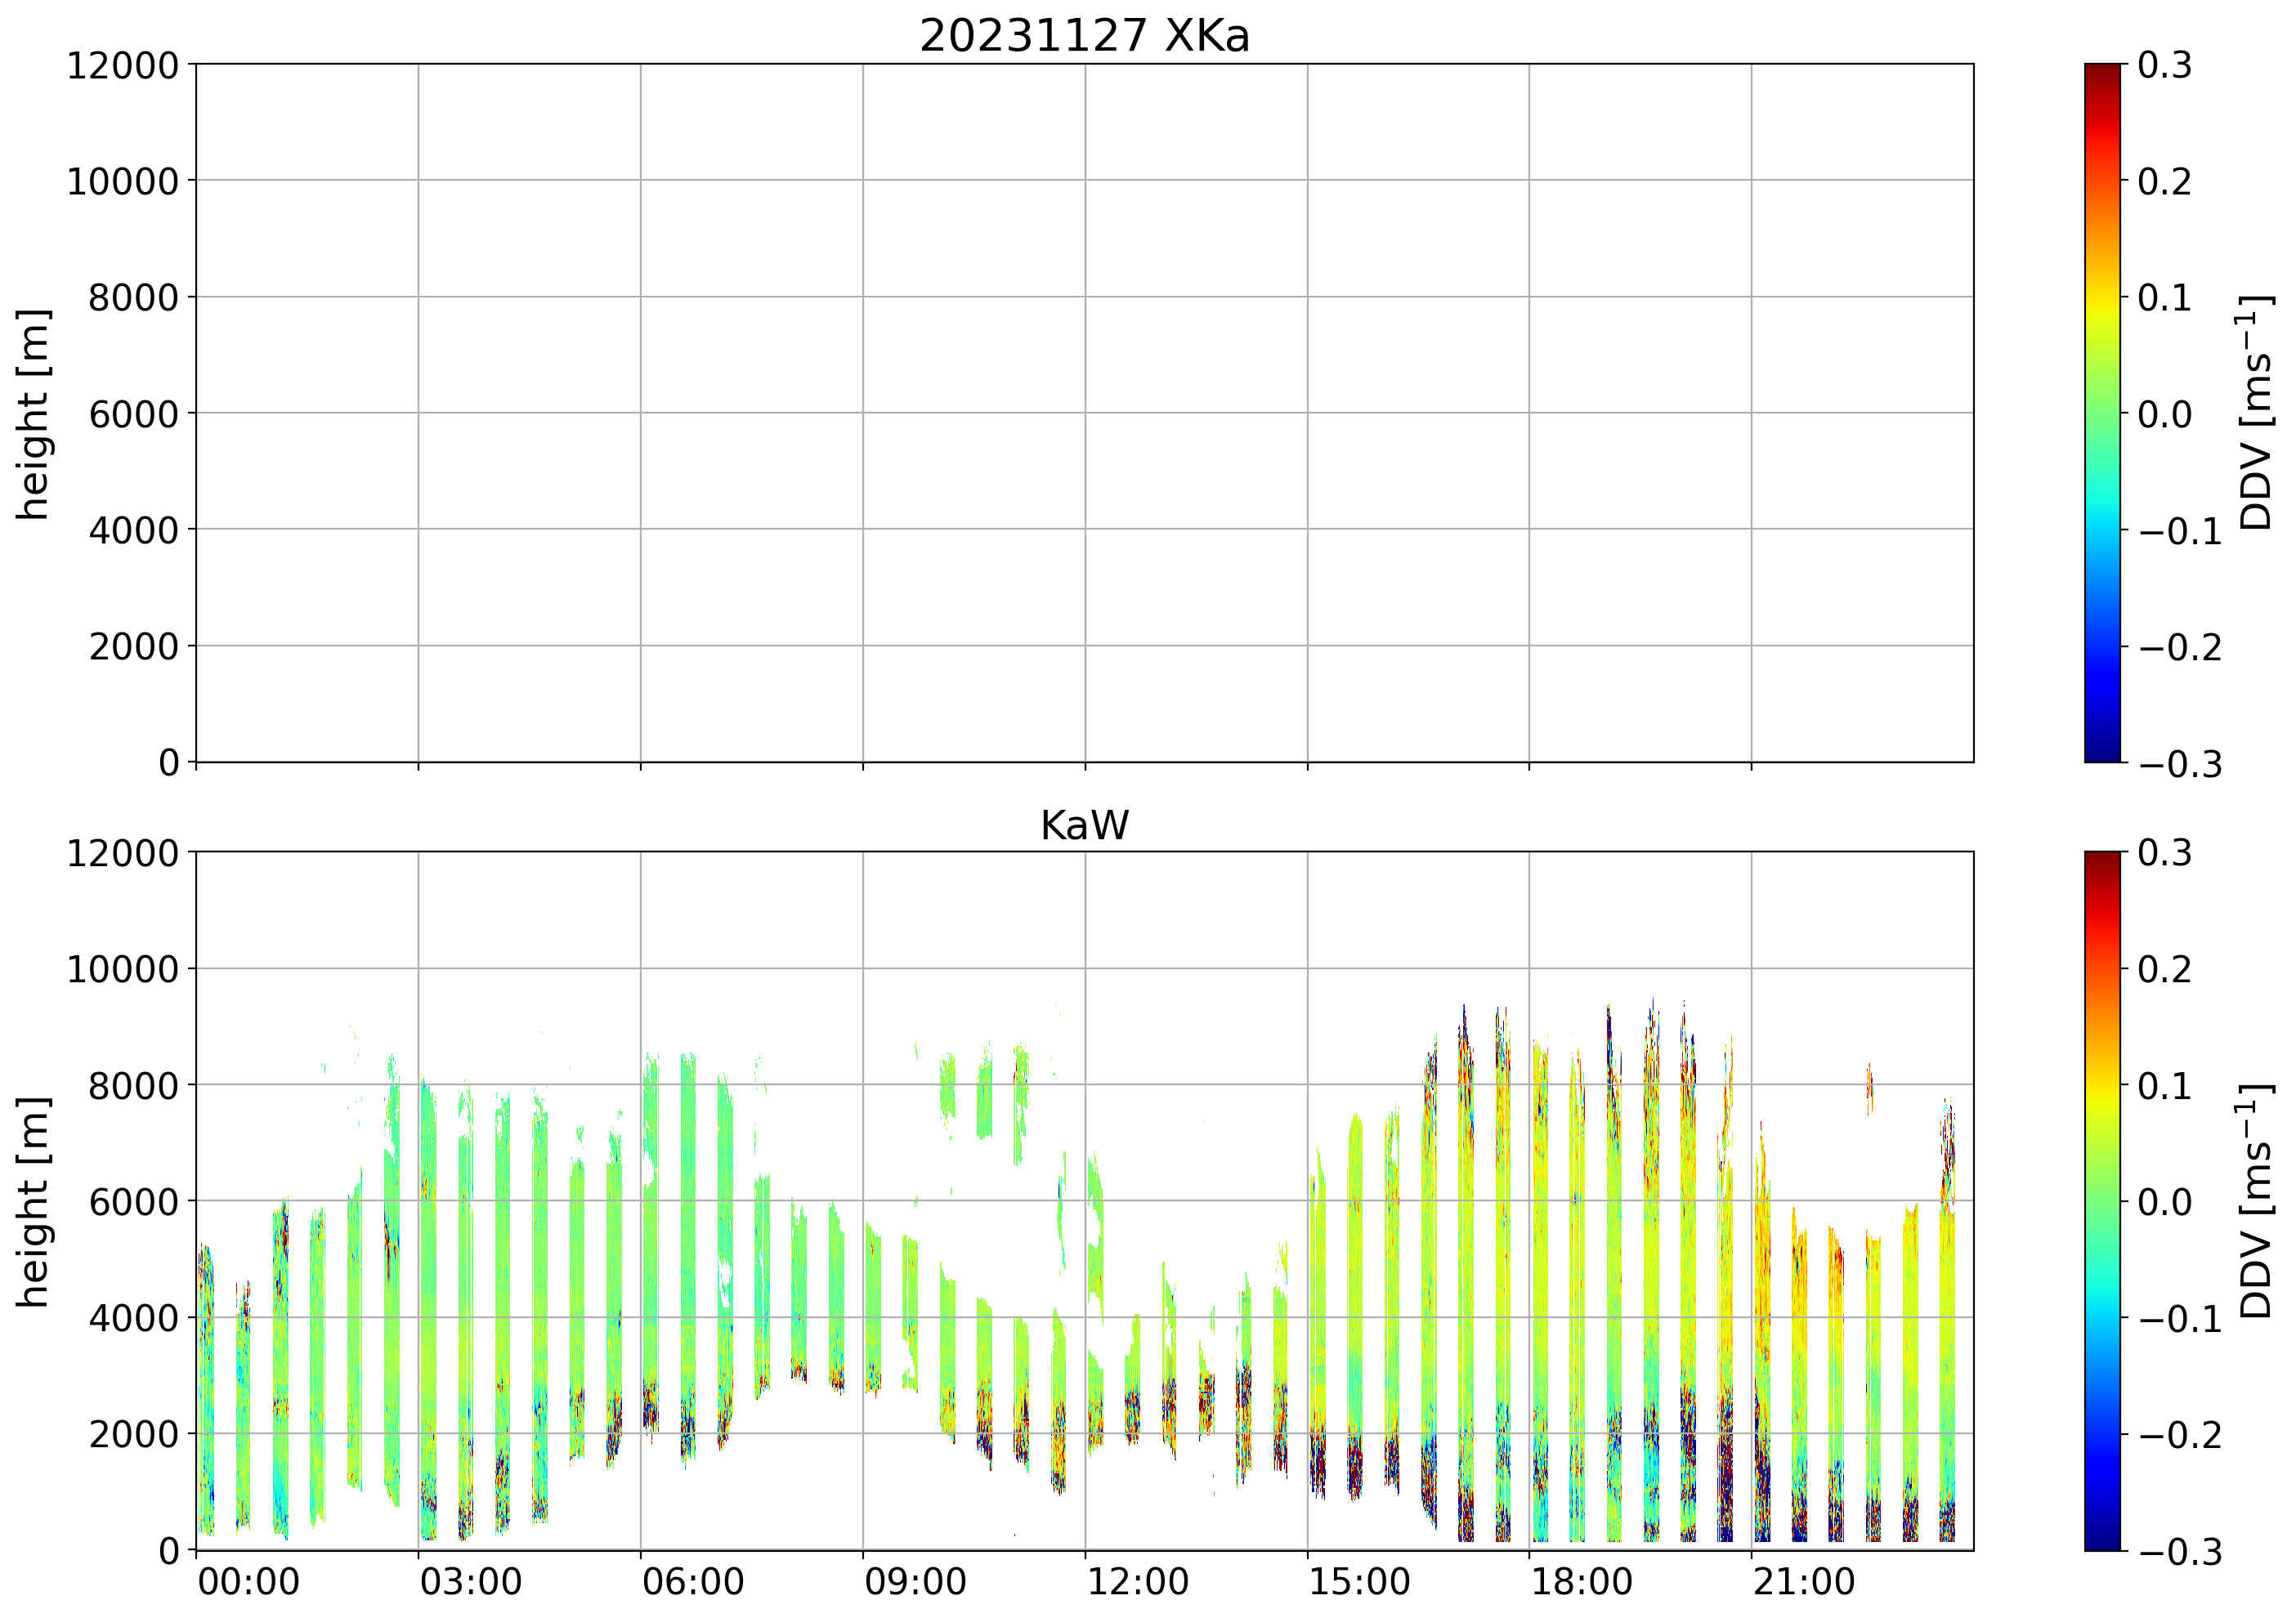Click the 0.0 tick on the top colorbar

[2164, 414]
